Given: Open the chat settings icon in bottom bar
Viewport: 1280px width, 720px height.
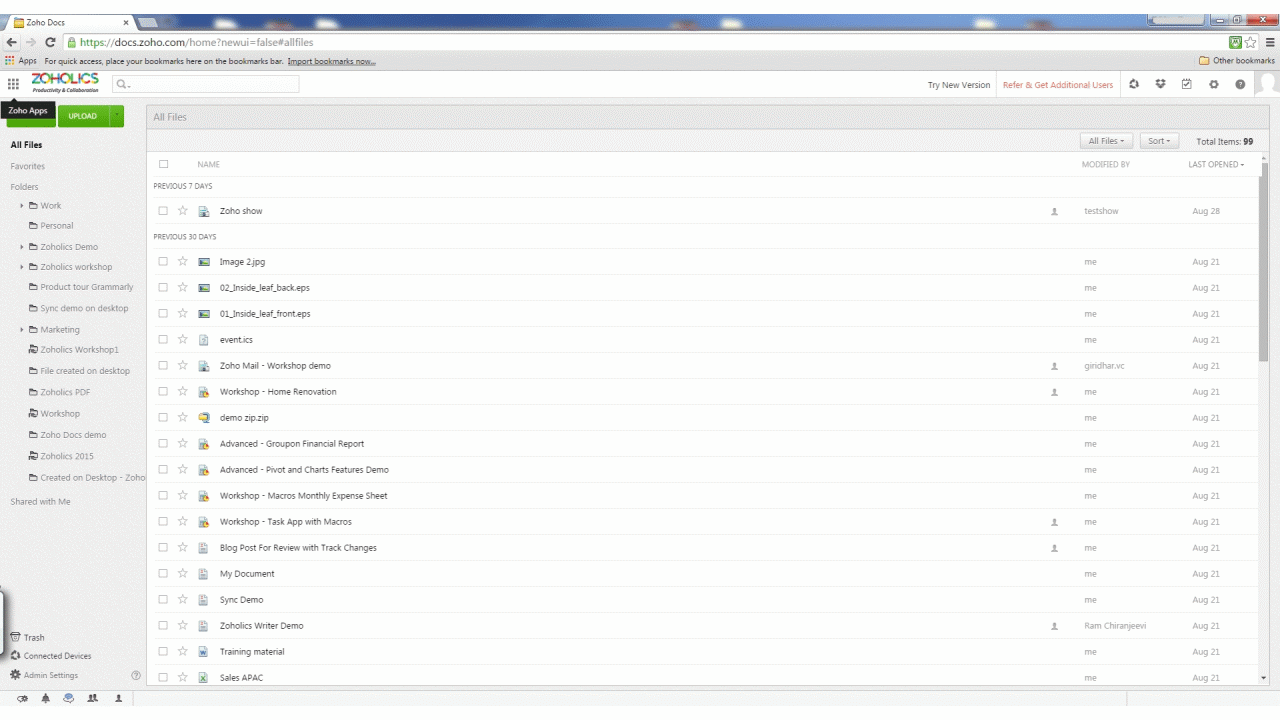Looking at the screenshot, I should [22, 698].
